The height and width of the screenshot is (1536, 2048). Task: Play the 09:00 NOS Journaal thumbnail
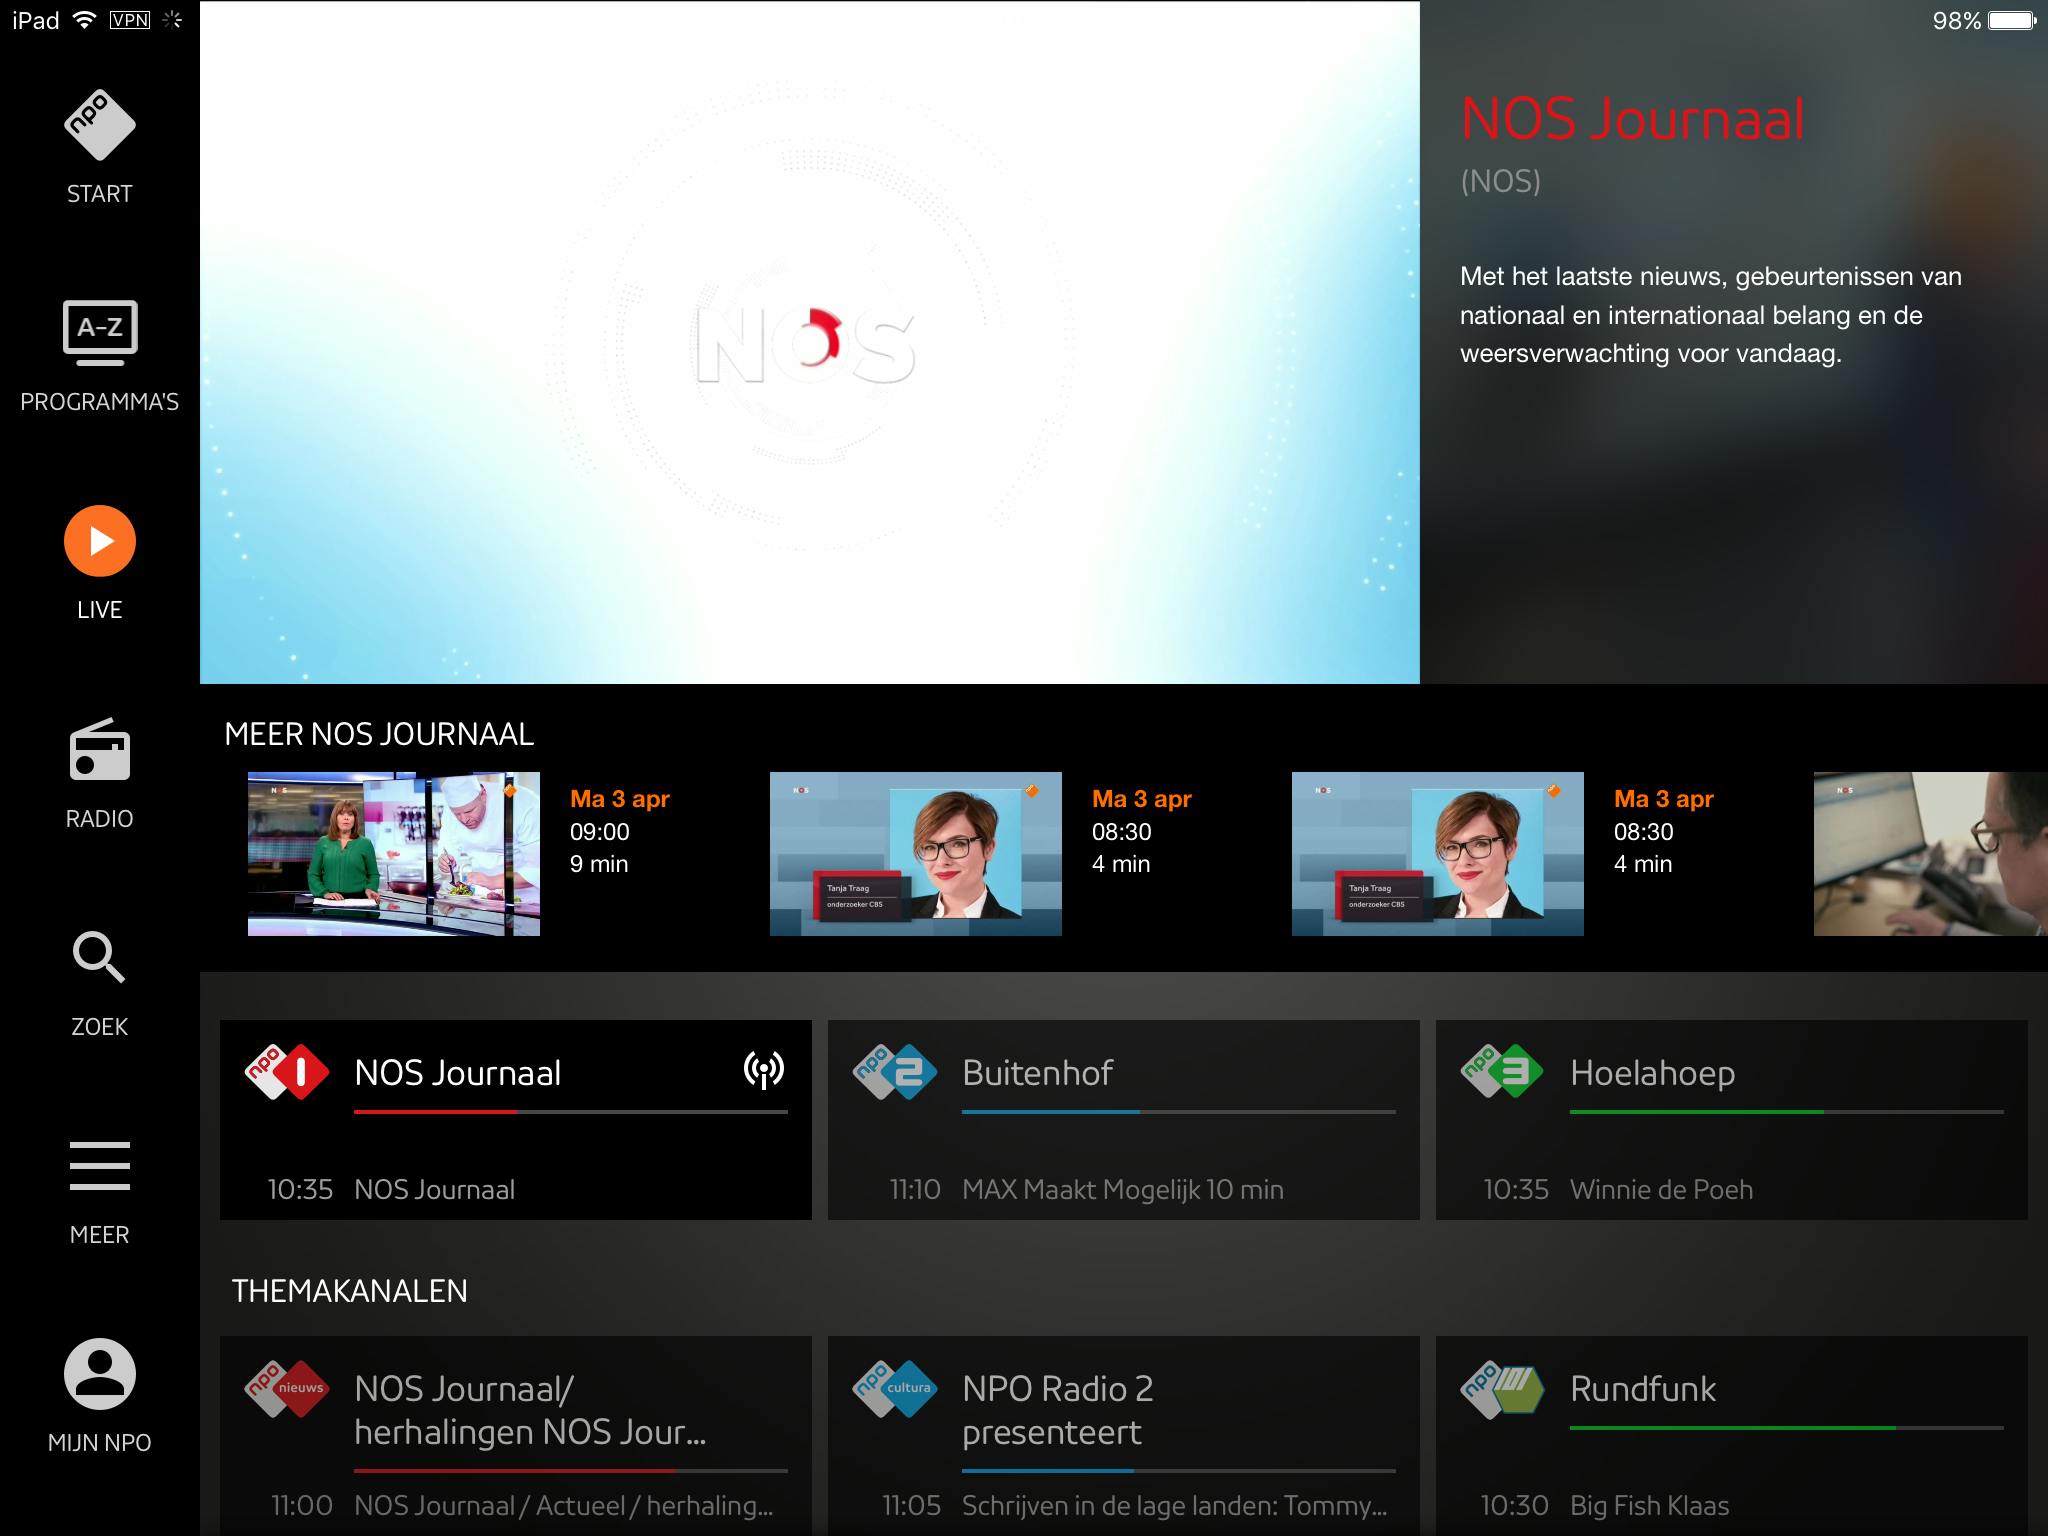tap(393, 853)
